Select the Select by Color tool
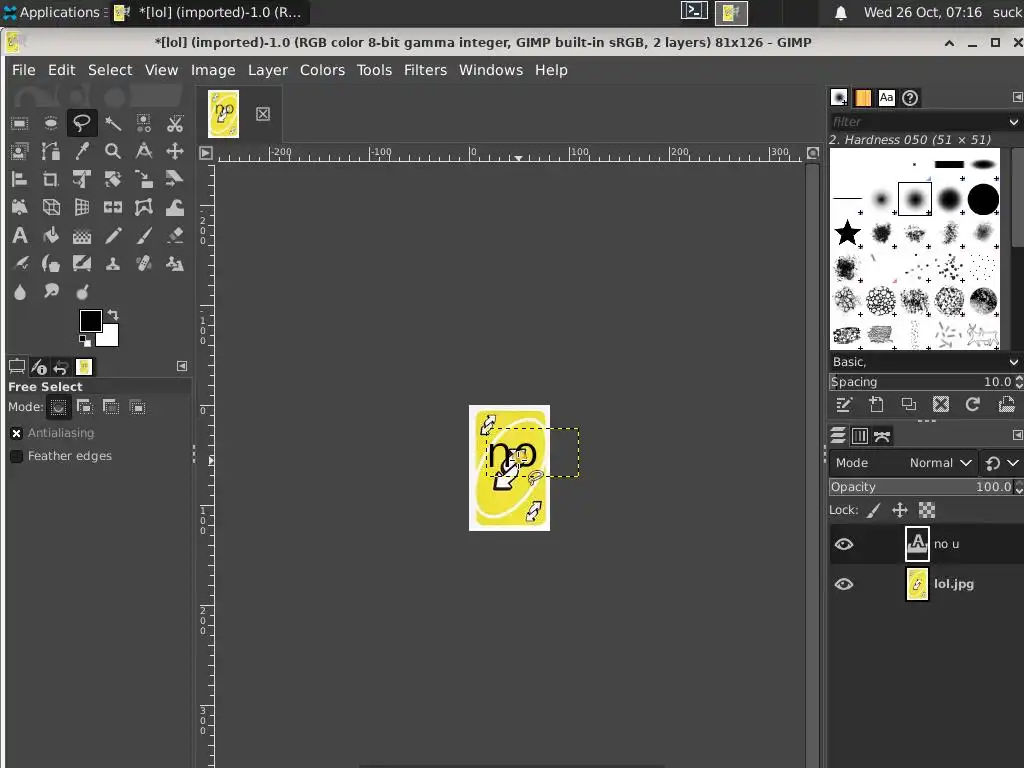 pos(144,123)
